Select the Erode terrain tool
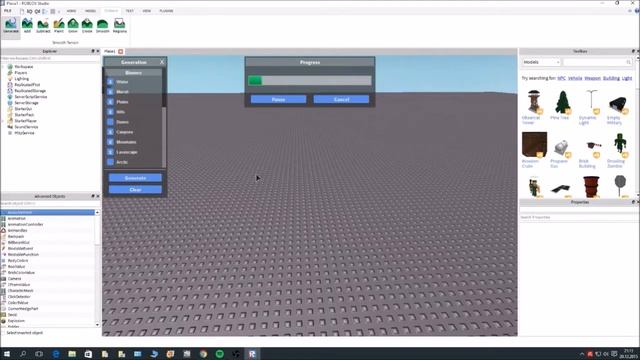Screen dimensions: 640x360 [87, 26]
